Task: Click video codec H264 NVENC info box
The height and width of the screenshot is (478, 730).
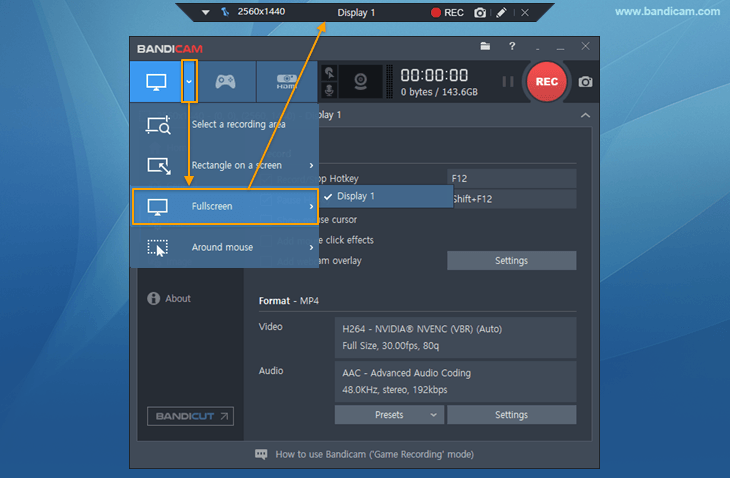Action: (x=455, y=337)
